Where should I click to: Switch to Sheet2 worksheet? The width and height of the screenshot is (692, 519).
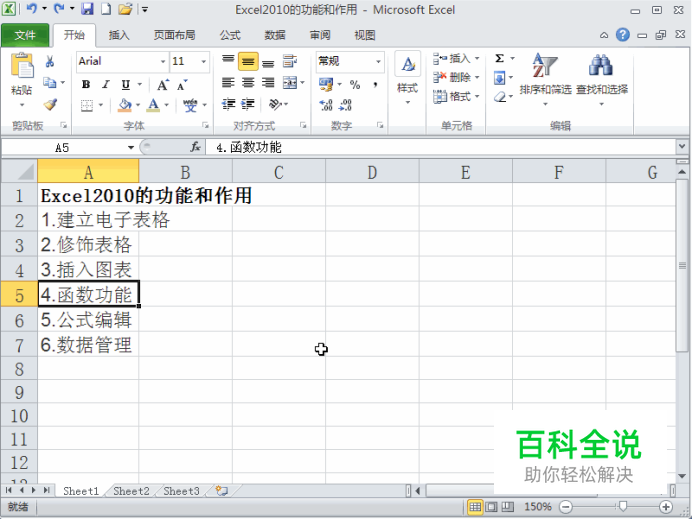131,491
